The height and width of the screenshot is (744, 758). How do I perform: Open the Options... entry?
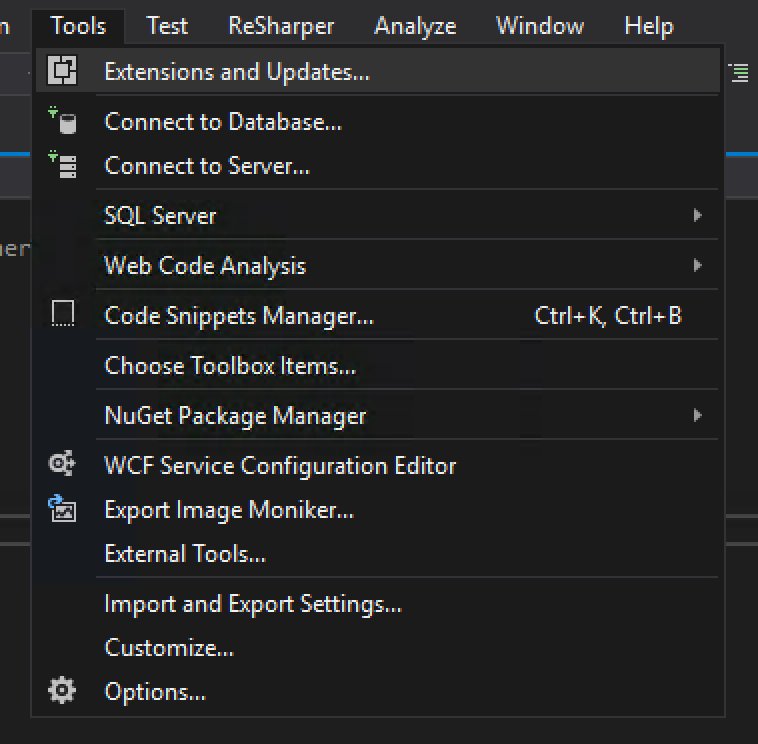(x=378, y=692)
